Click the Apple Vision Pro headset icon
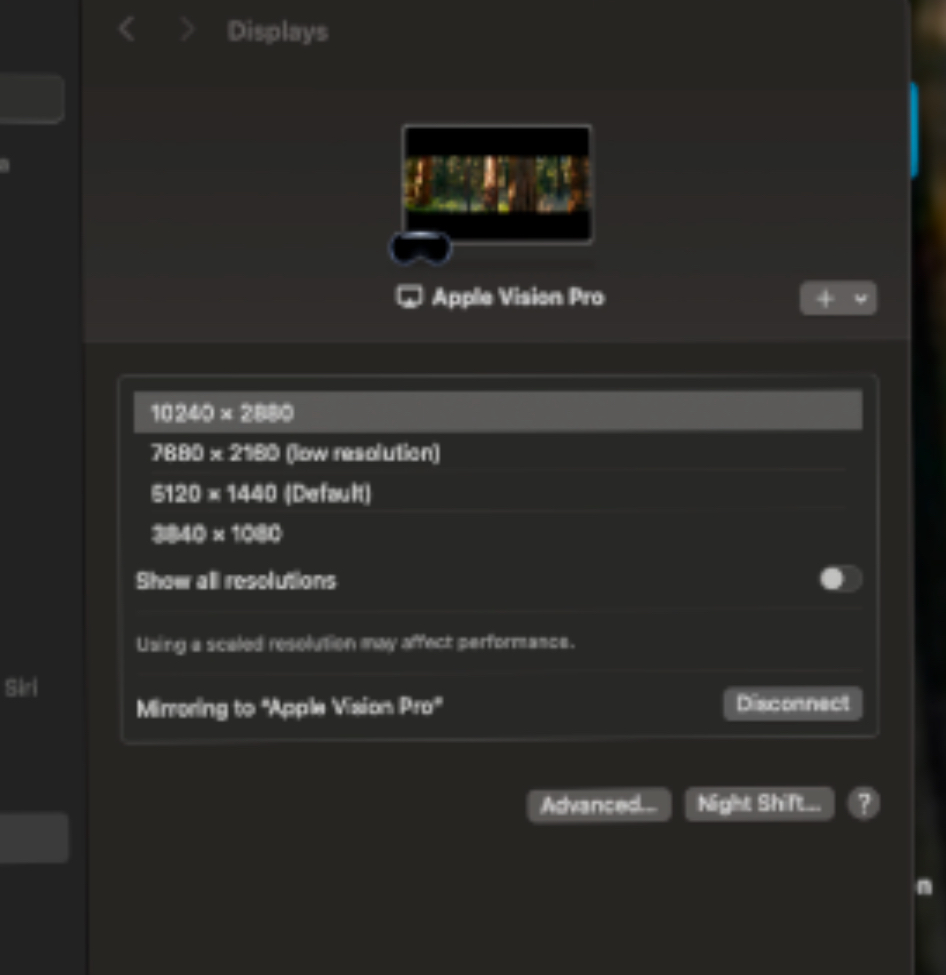 (420, 248)
